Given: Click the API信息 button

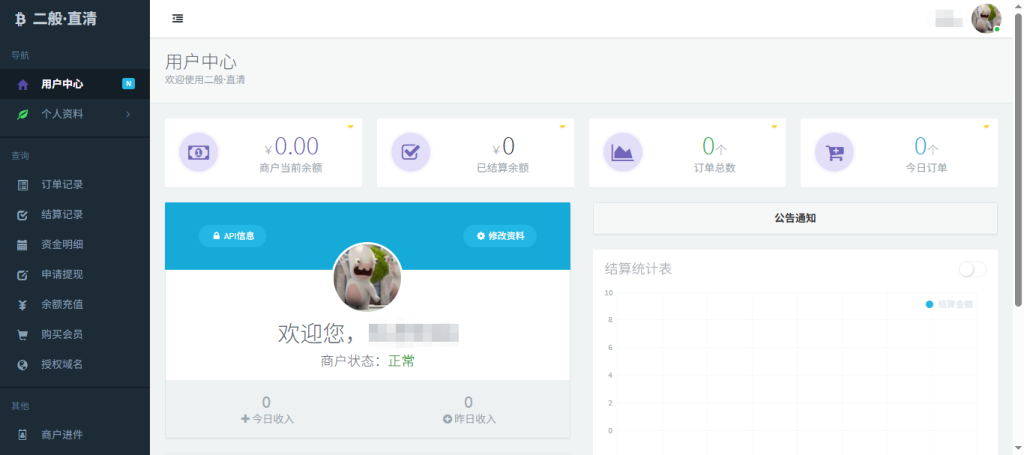Looking at the screenshot, I should 232,236.
